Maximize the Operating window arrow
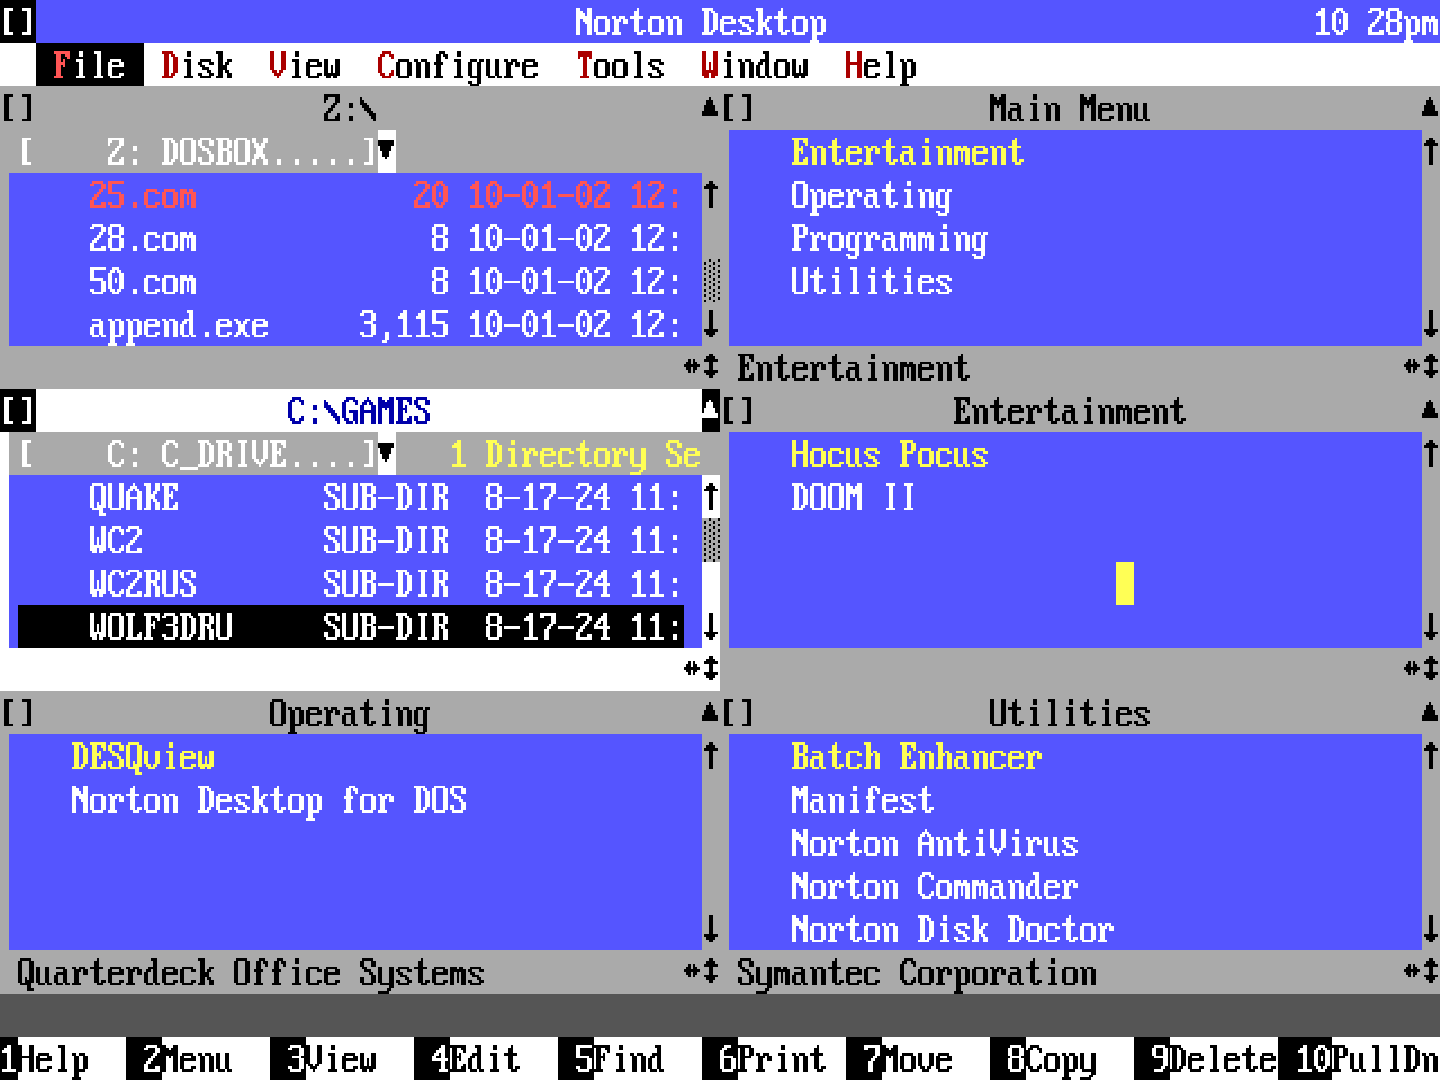Screen dimensions: 1440x1080 710,713
